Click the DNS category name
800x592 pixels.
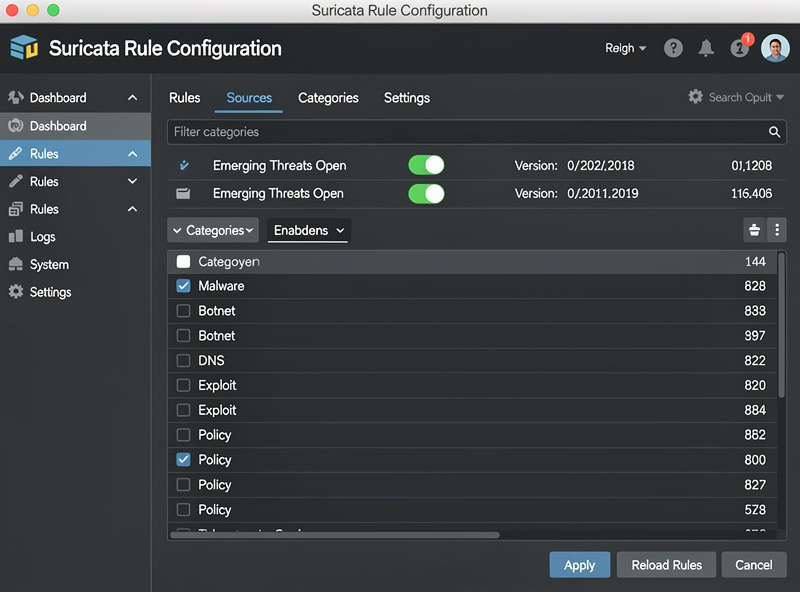click(211, 360)
